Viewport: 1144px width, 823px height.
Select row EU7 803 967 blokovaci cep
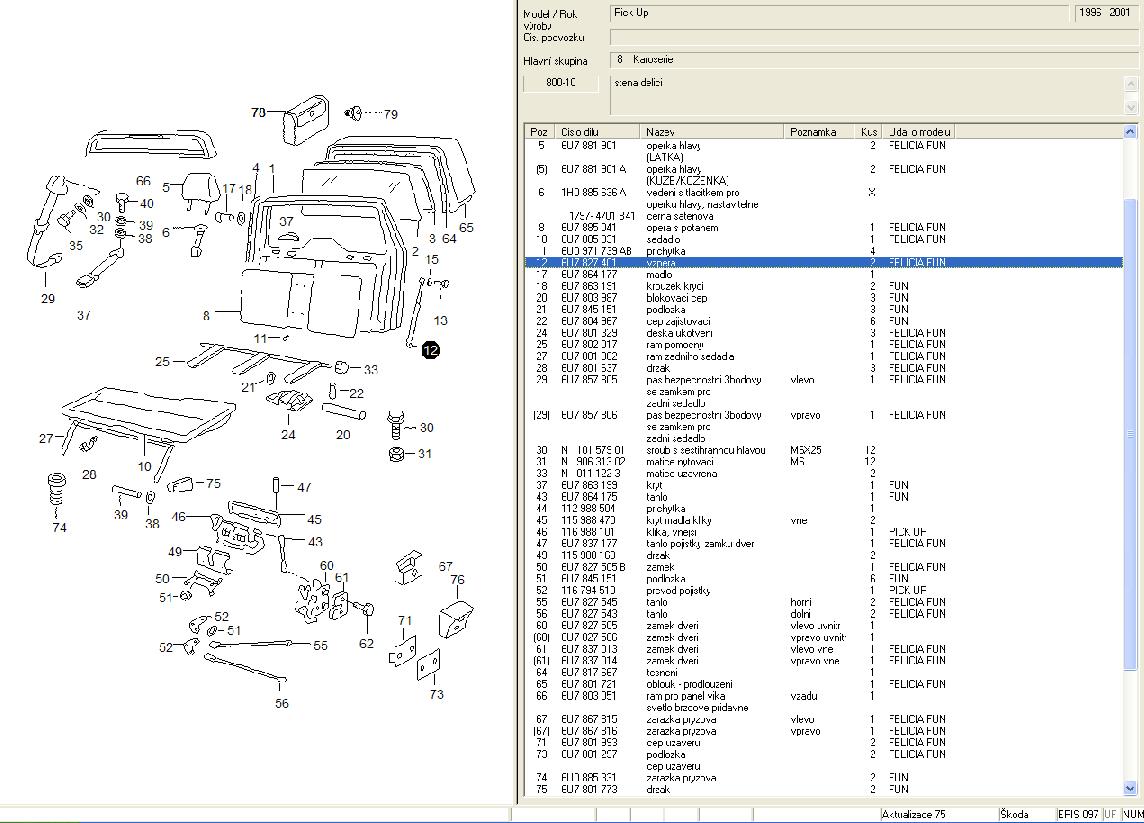(x=824, y=298)
